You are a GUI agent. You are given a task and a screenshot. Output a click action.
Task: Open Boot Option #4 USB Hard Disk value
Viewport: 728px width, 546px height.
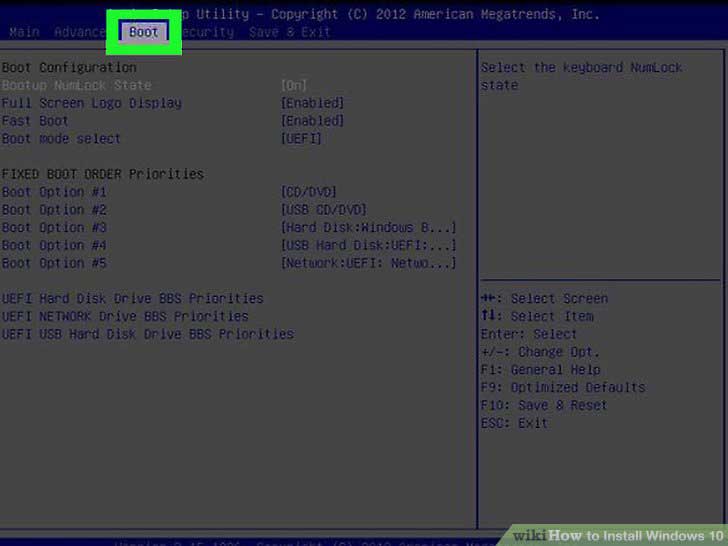point(368,245)
